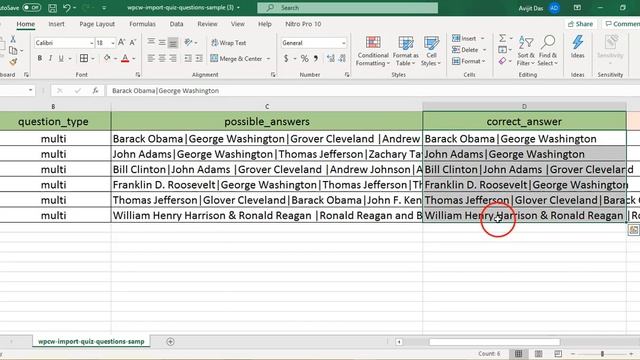640x360 pixels.
Task: Open the Merge & Center dropdown arrow
Action: click(268, 59)
